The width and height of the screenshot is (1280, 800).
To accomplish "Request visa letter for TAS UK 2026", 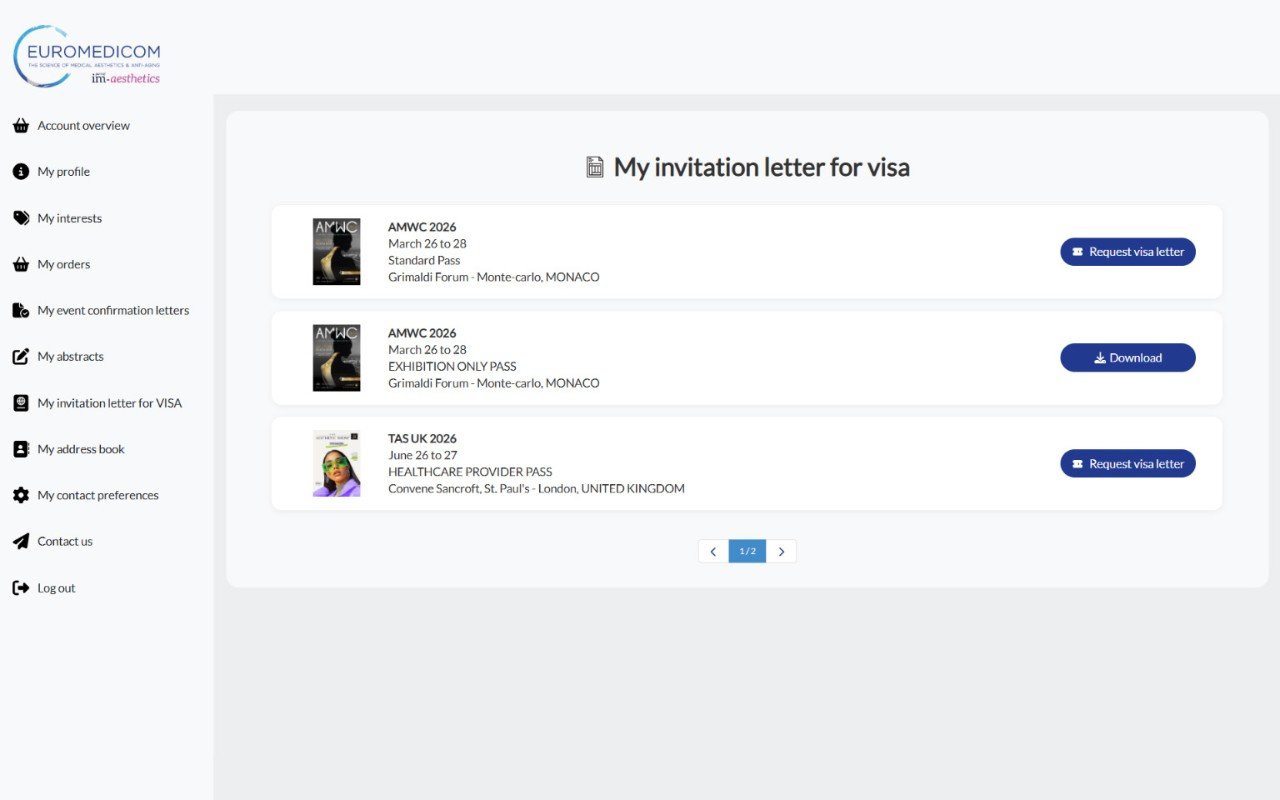I will (x=1127, y=464).
